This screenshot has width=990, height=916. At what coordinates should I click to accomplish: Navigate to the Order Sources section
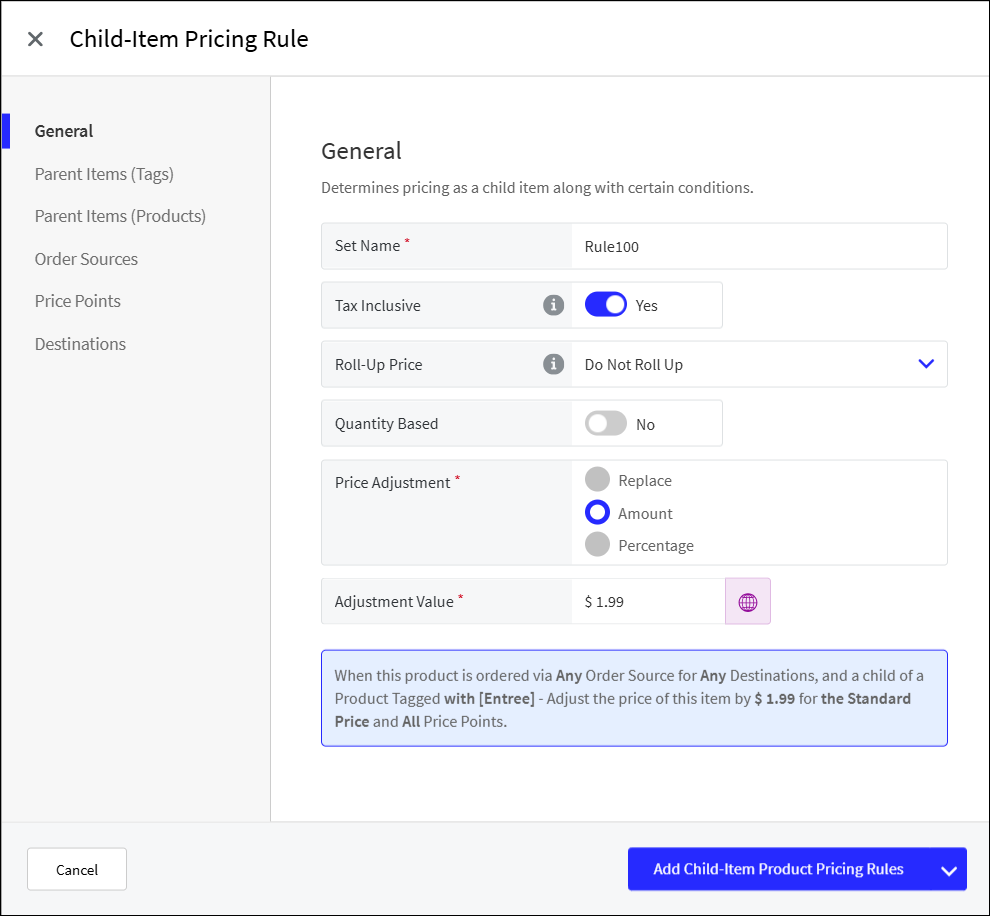pos(86,259)
